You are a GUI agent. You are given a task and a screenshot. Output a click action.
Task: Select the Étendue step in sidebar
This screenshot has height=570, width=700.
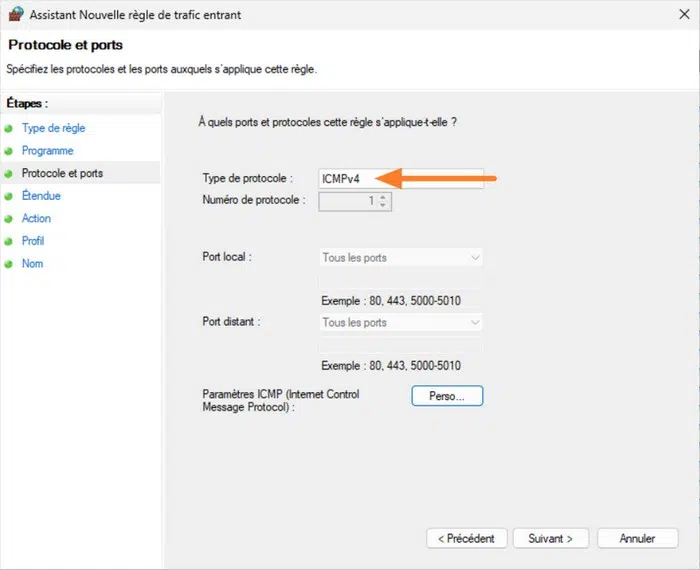click(41, 197)
